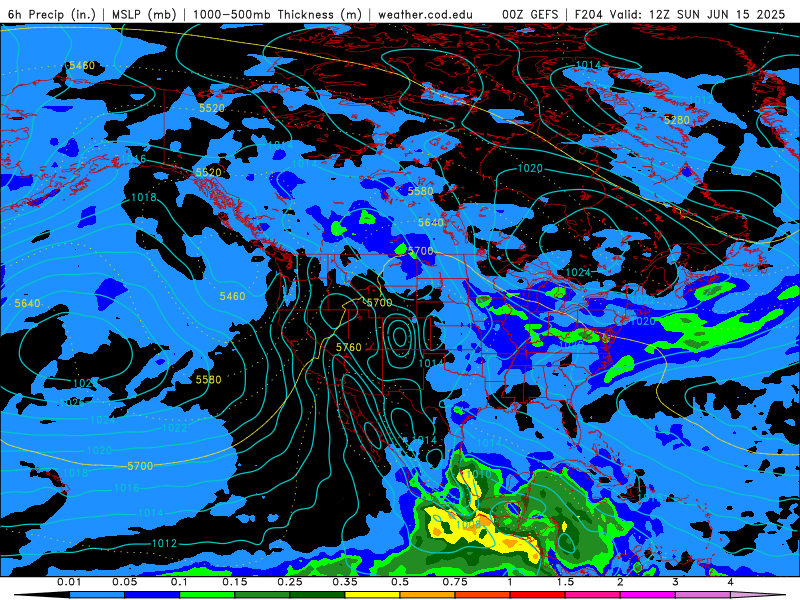The image size is (800, 600).
Task: Click the legend tick label '0.35'
Action: coord(345,582)
